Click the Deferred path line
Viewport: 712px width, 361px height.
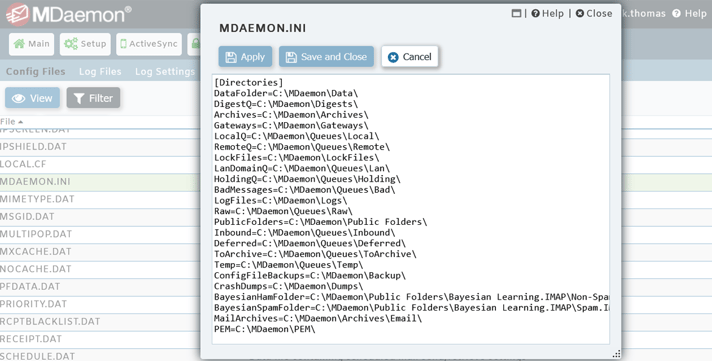(x=310, y=243)
